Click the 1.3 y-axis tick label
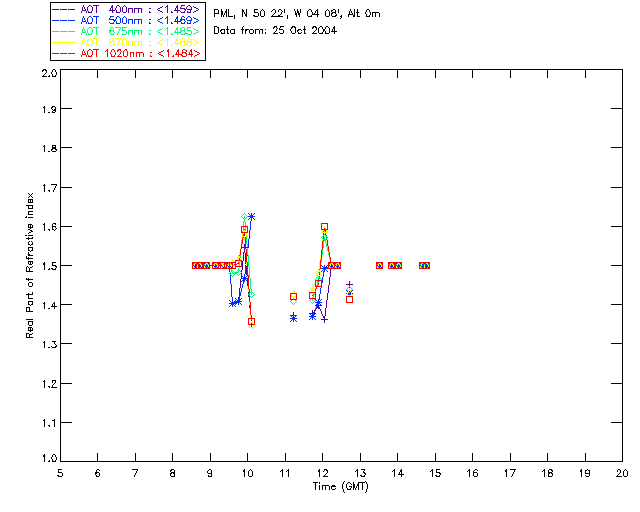Viewport: 640px width, 512px height. (49, 344)
